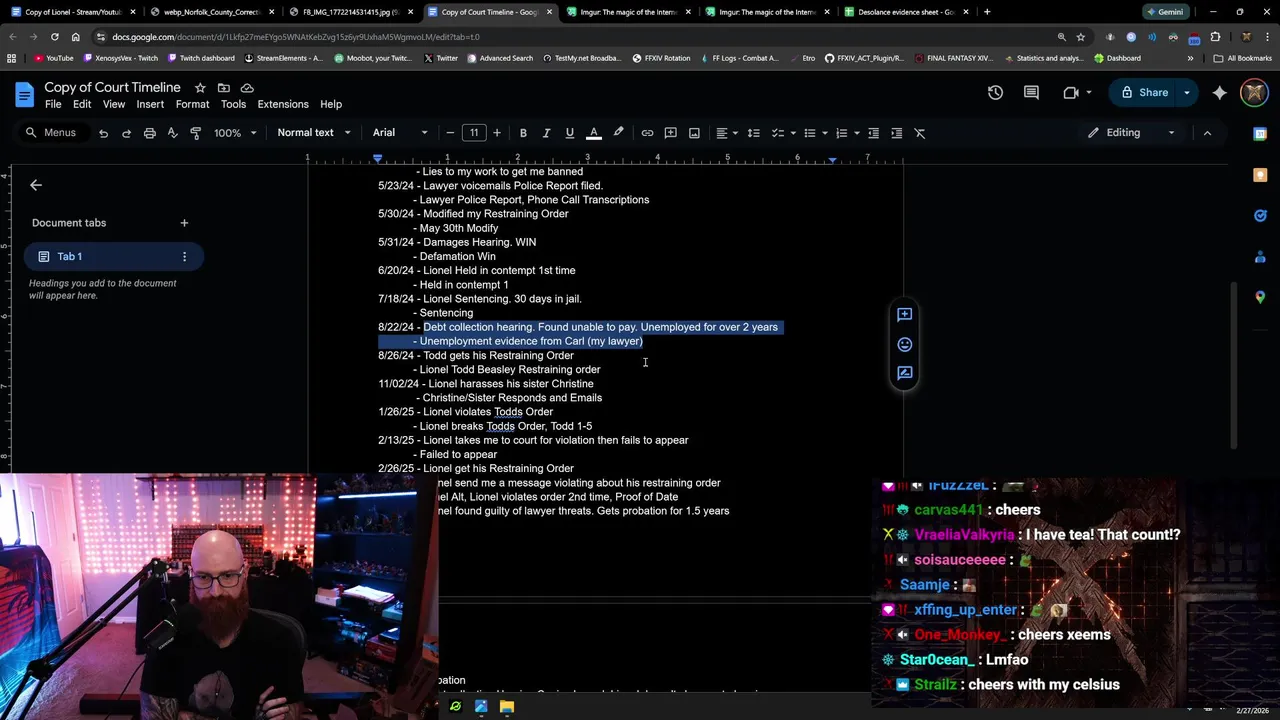Print the document using the printer icon
The height and width of the screenshot is (720, 1280).
coord(149,133)
